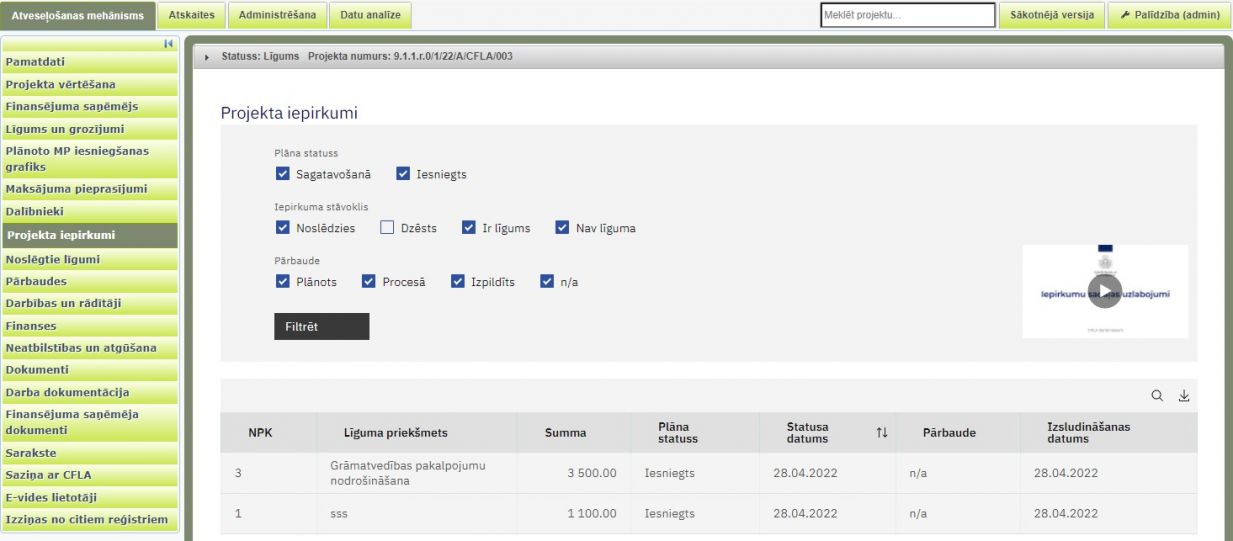Play the Iepirkumu video tutorial
Image resolution: width=1233 pixels, height=541 pixels.
pyautogui.click(x=1104, y=290)
